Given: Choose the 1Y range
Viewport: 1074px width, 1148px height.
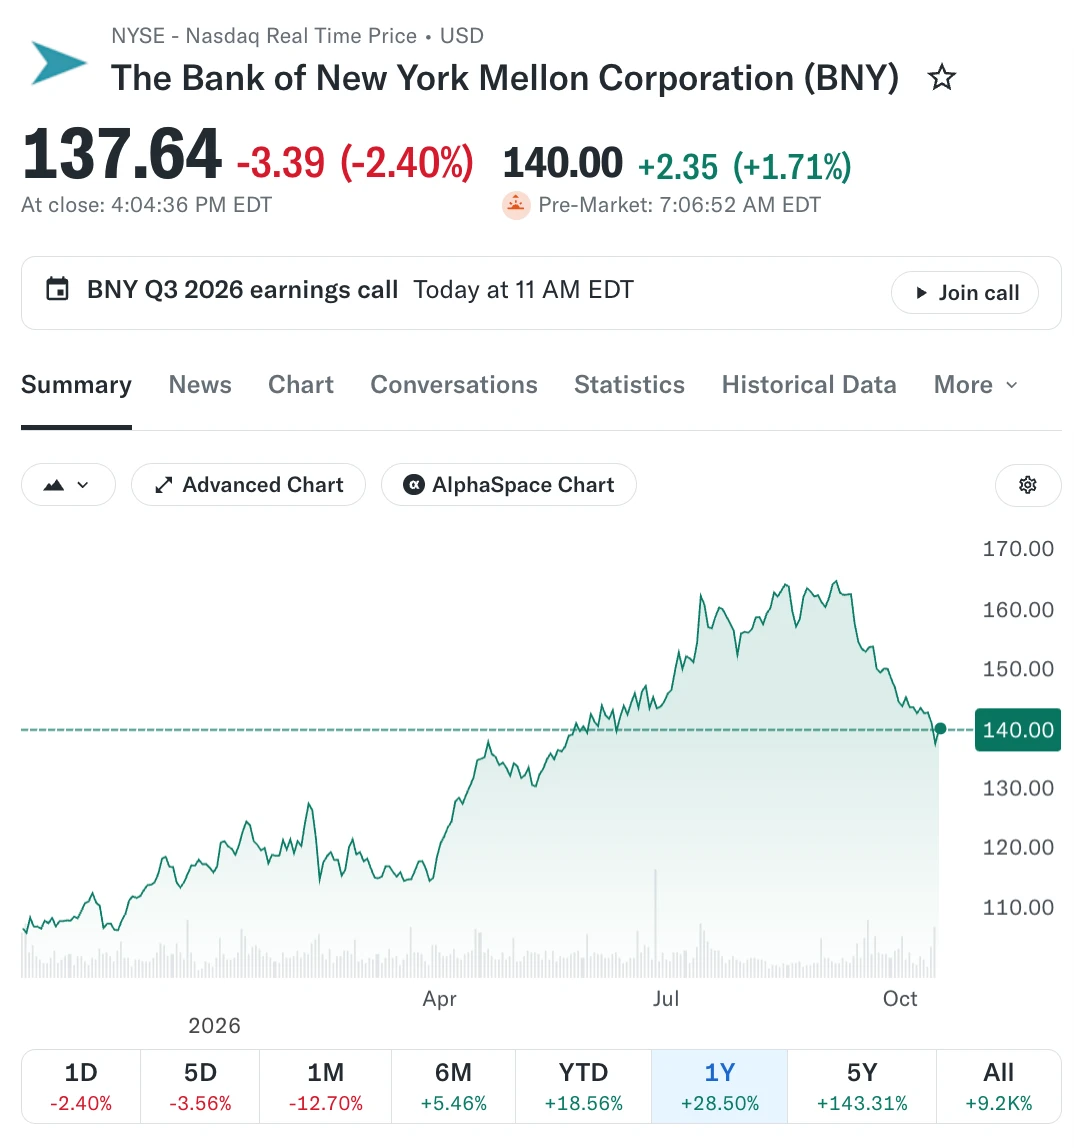Looking at the screenshot, I should pyautogui.click(x=720, y=1086).
